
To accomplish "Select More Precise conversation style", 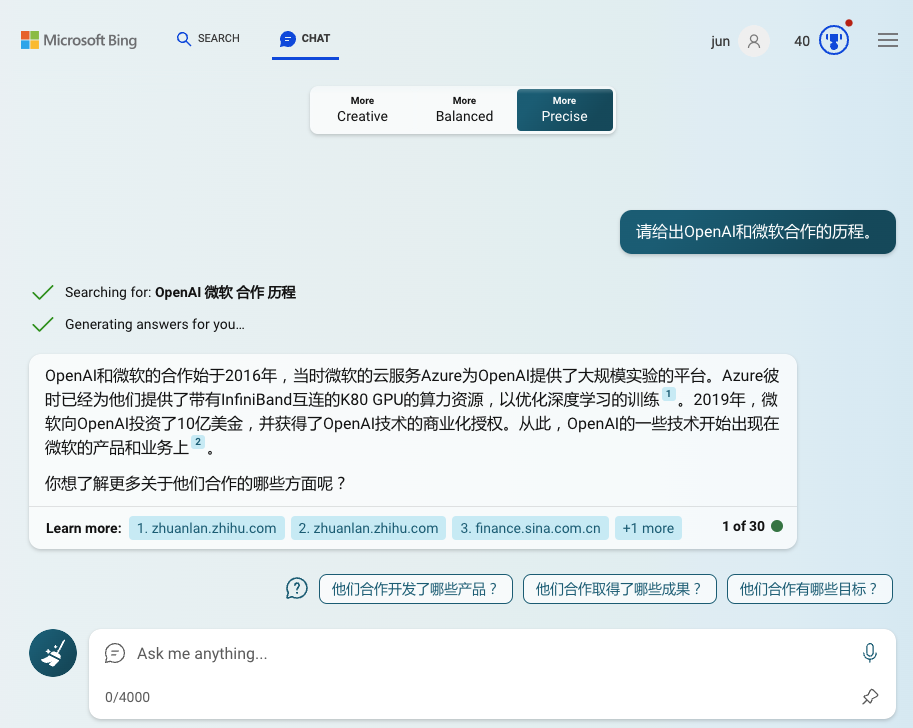I will tap(564, 110).
